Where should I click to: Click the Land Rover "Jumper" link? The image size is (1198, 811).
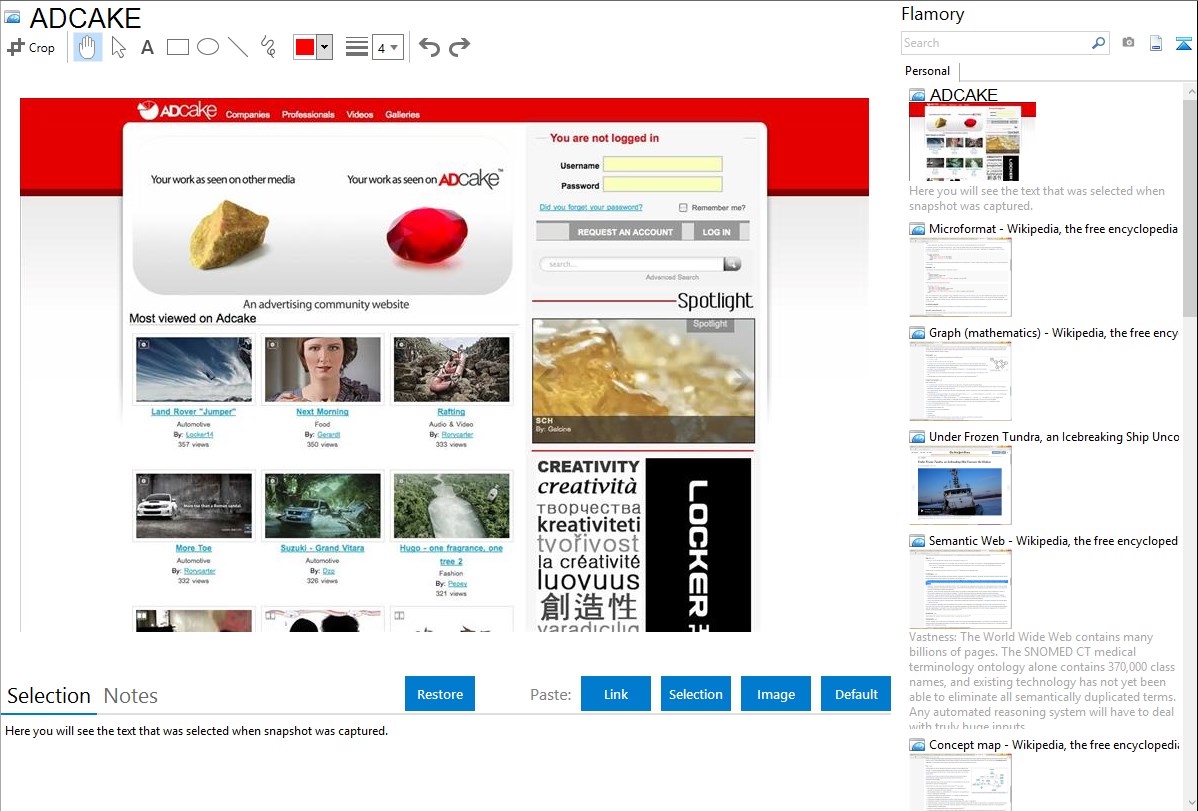193,411
